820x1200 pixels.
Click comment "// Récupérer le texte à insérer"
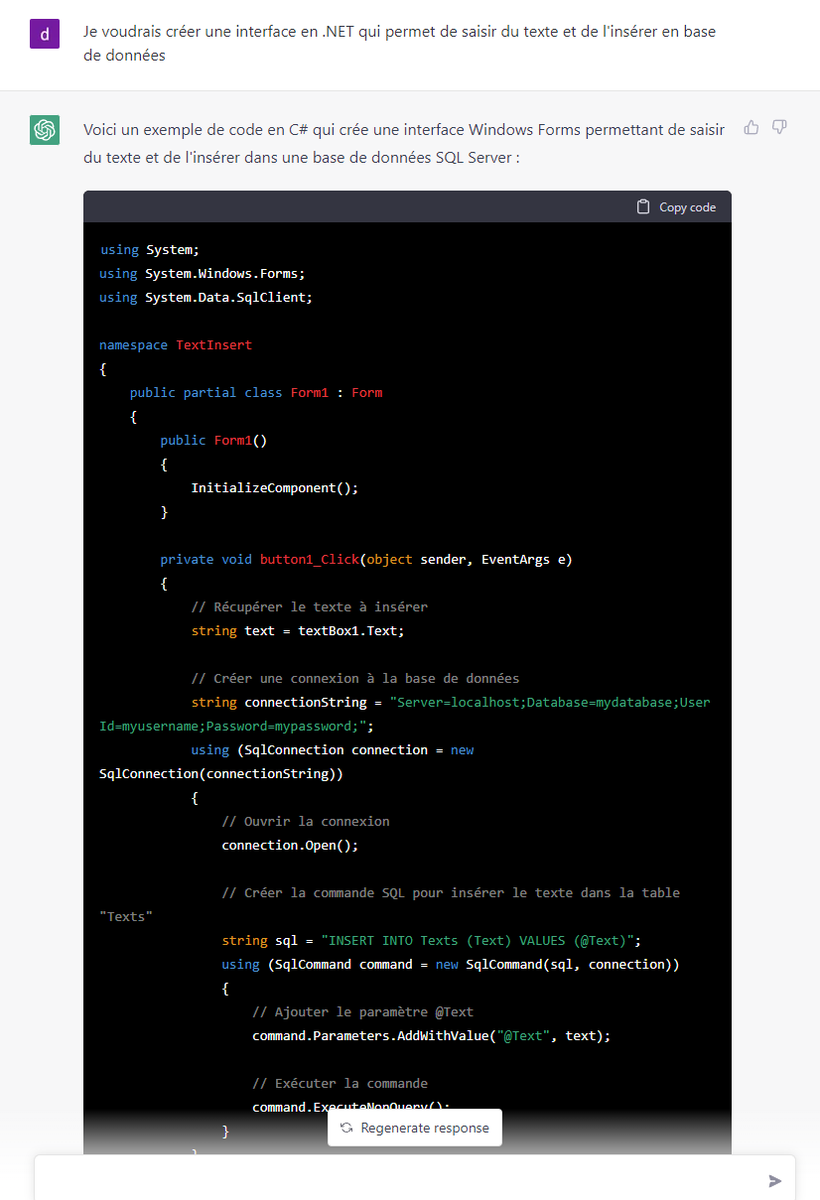(310, 607)
